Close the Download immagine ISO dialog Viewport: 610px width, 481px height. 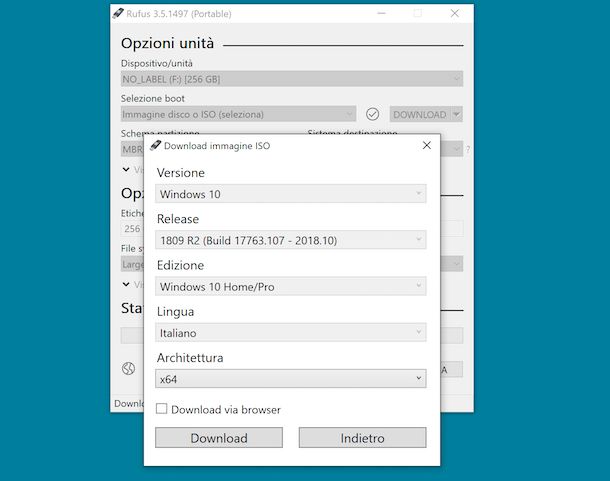(x=427, y=145)
